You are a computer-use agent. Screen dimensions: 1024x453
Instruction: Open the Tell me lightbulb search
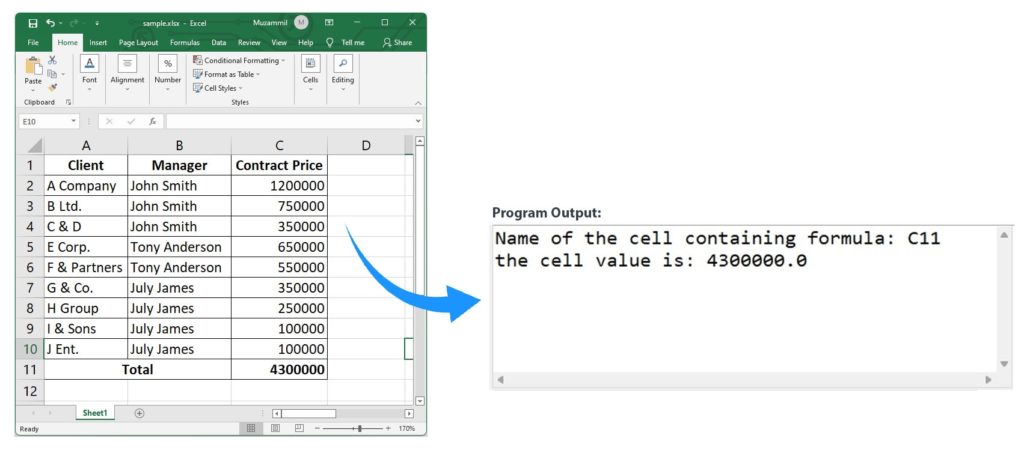(329, 43)
